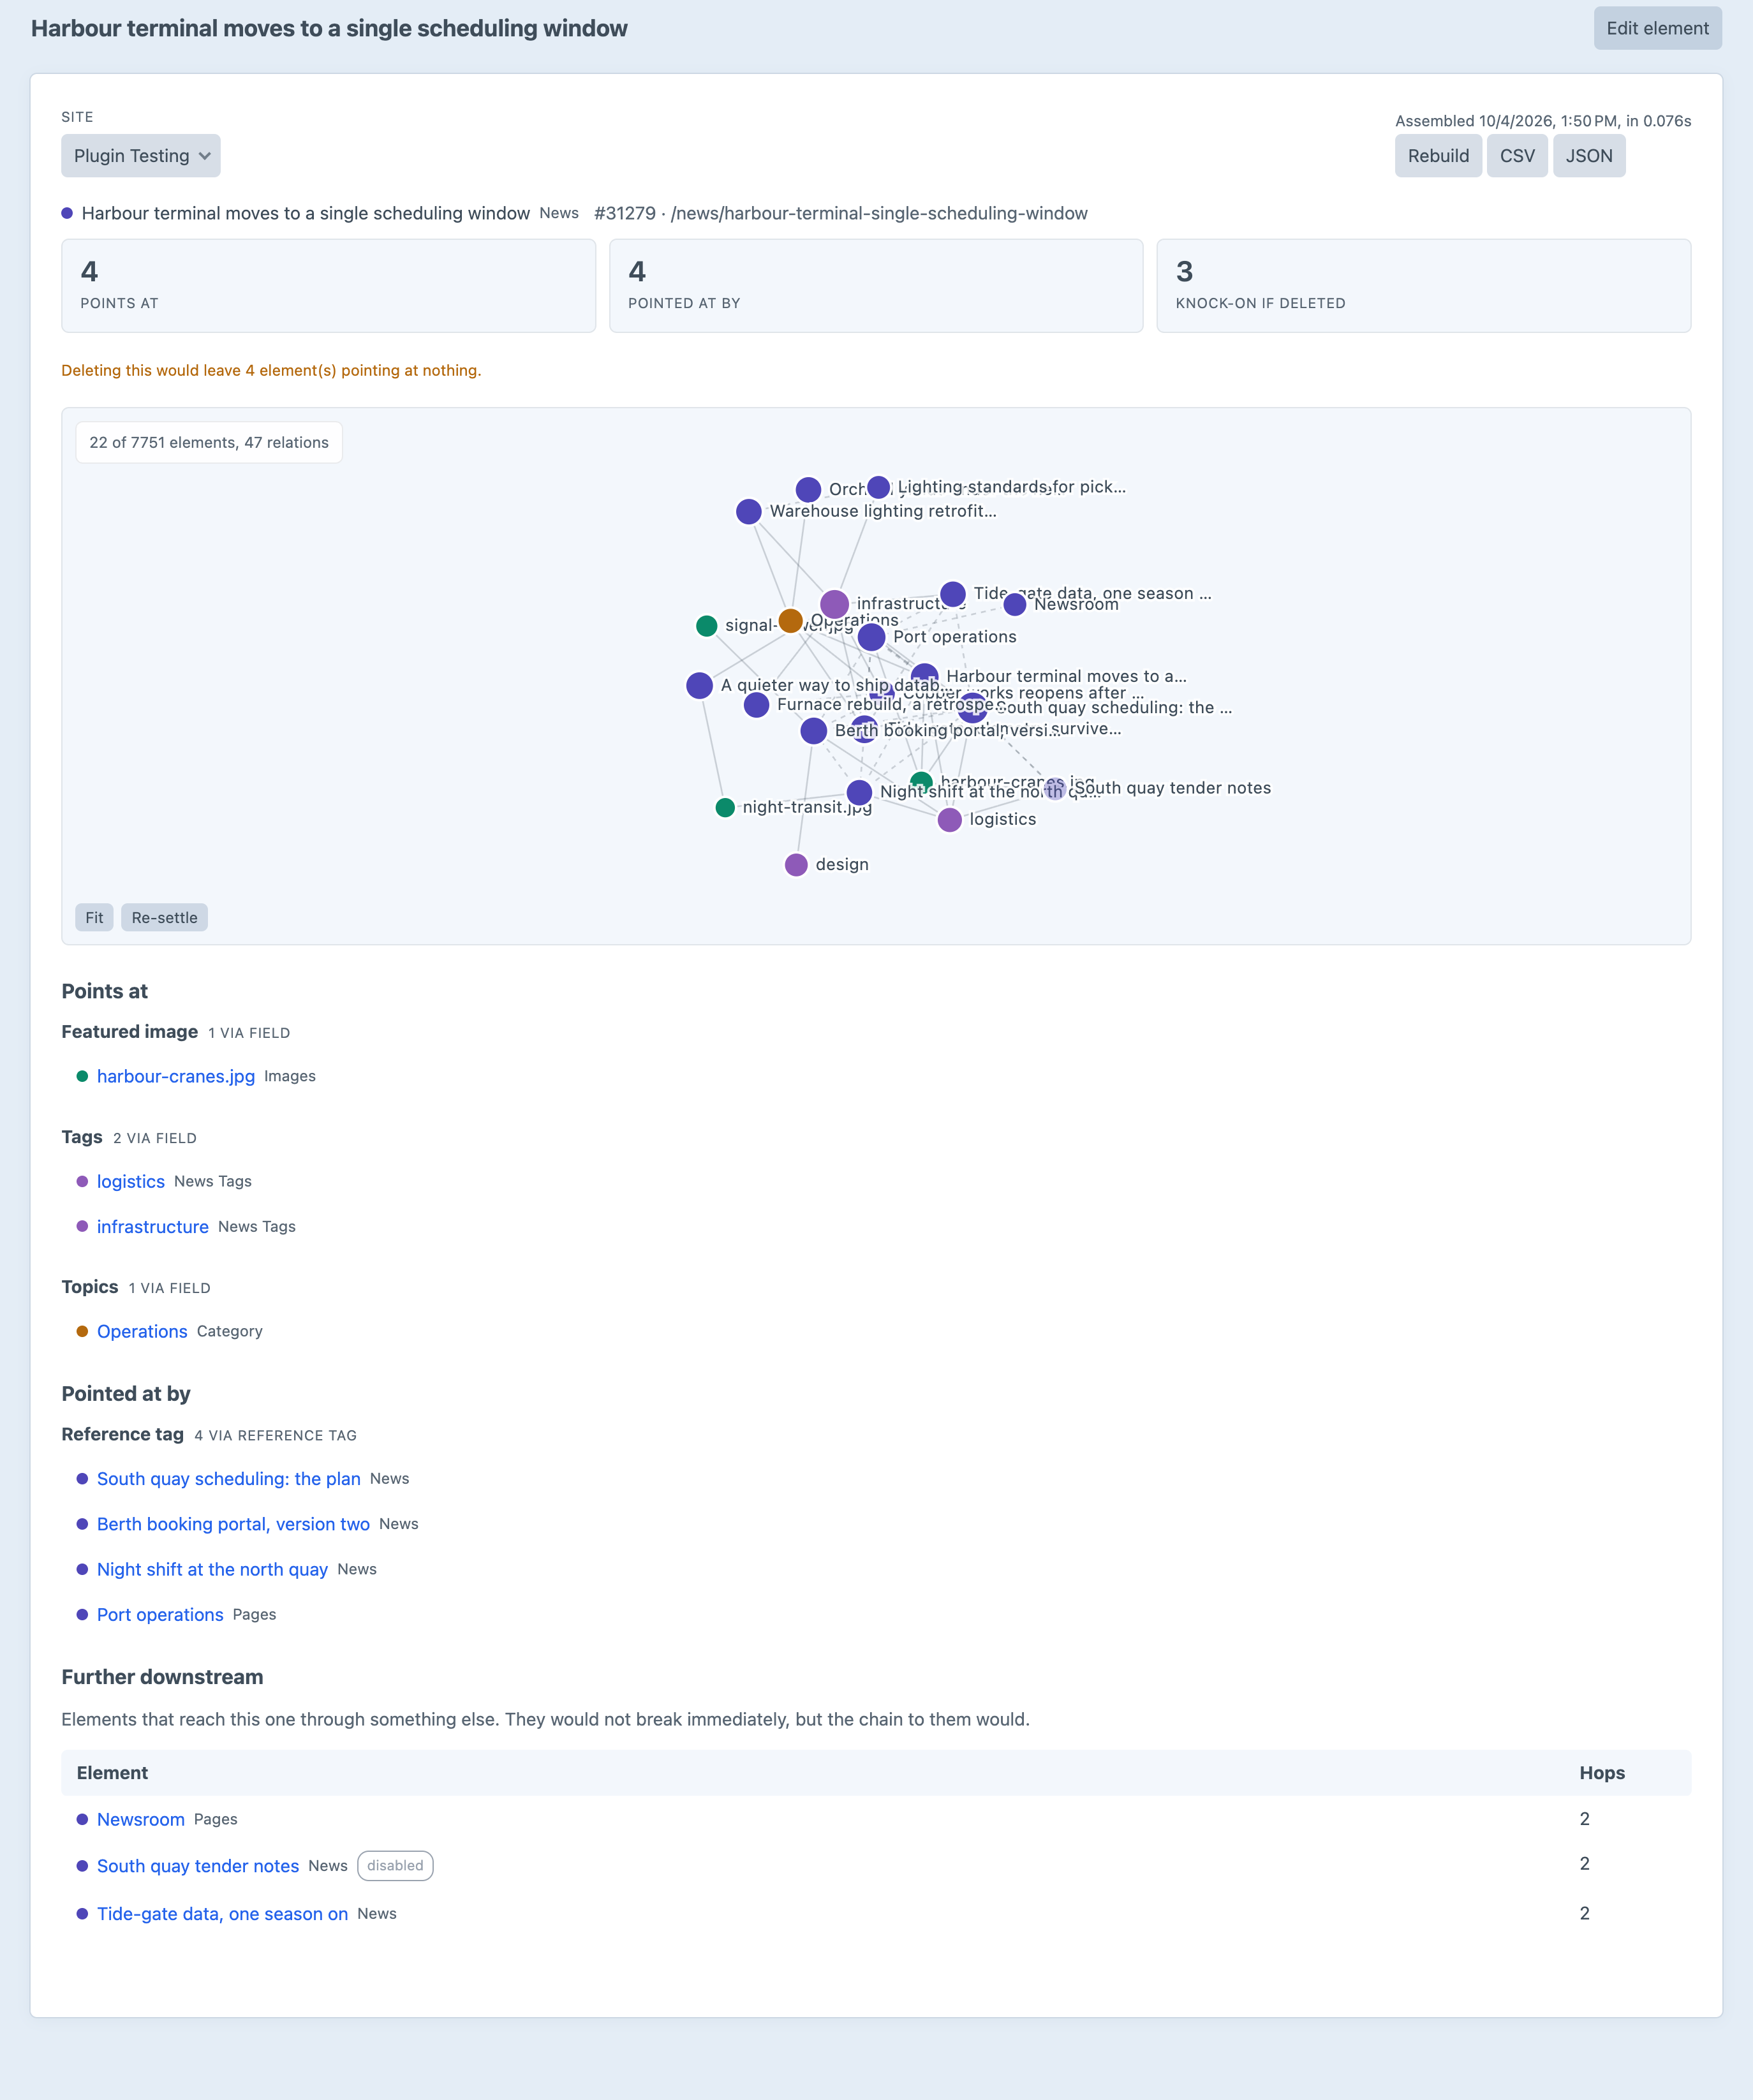Click the A quieter way to ship node

[x=700, y=686]
